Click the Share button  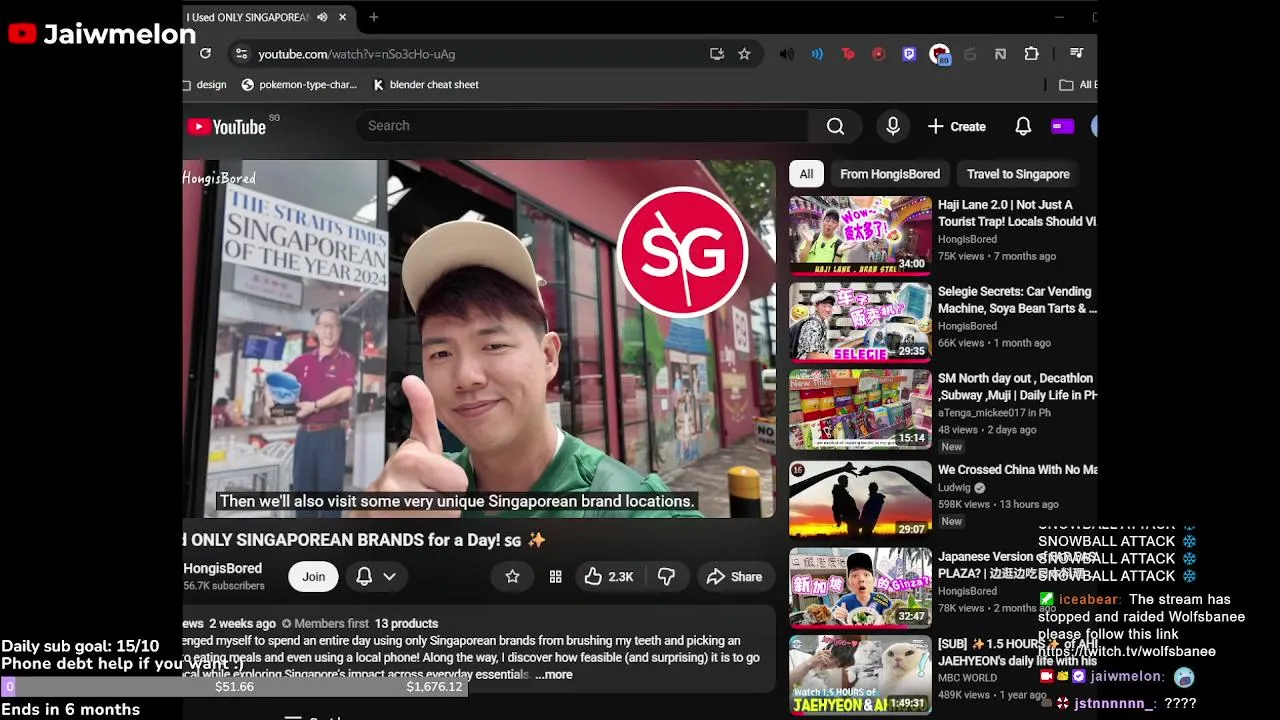(x=735, y=577)
